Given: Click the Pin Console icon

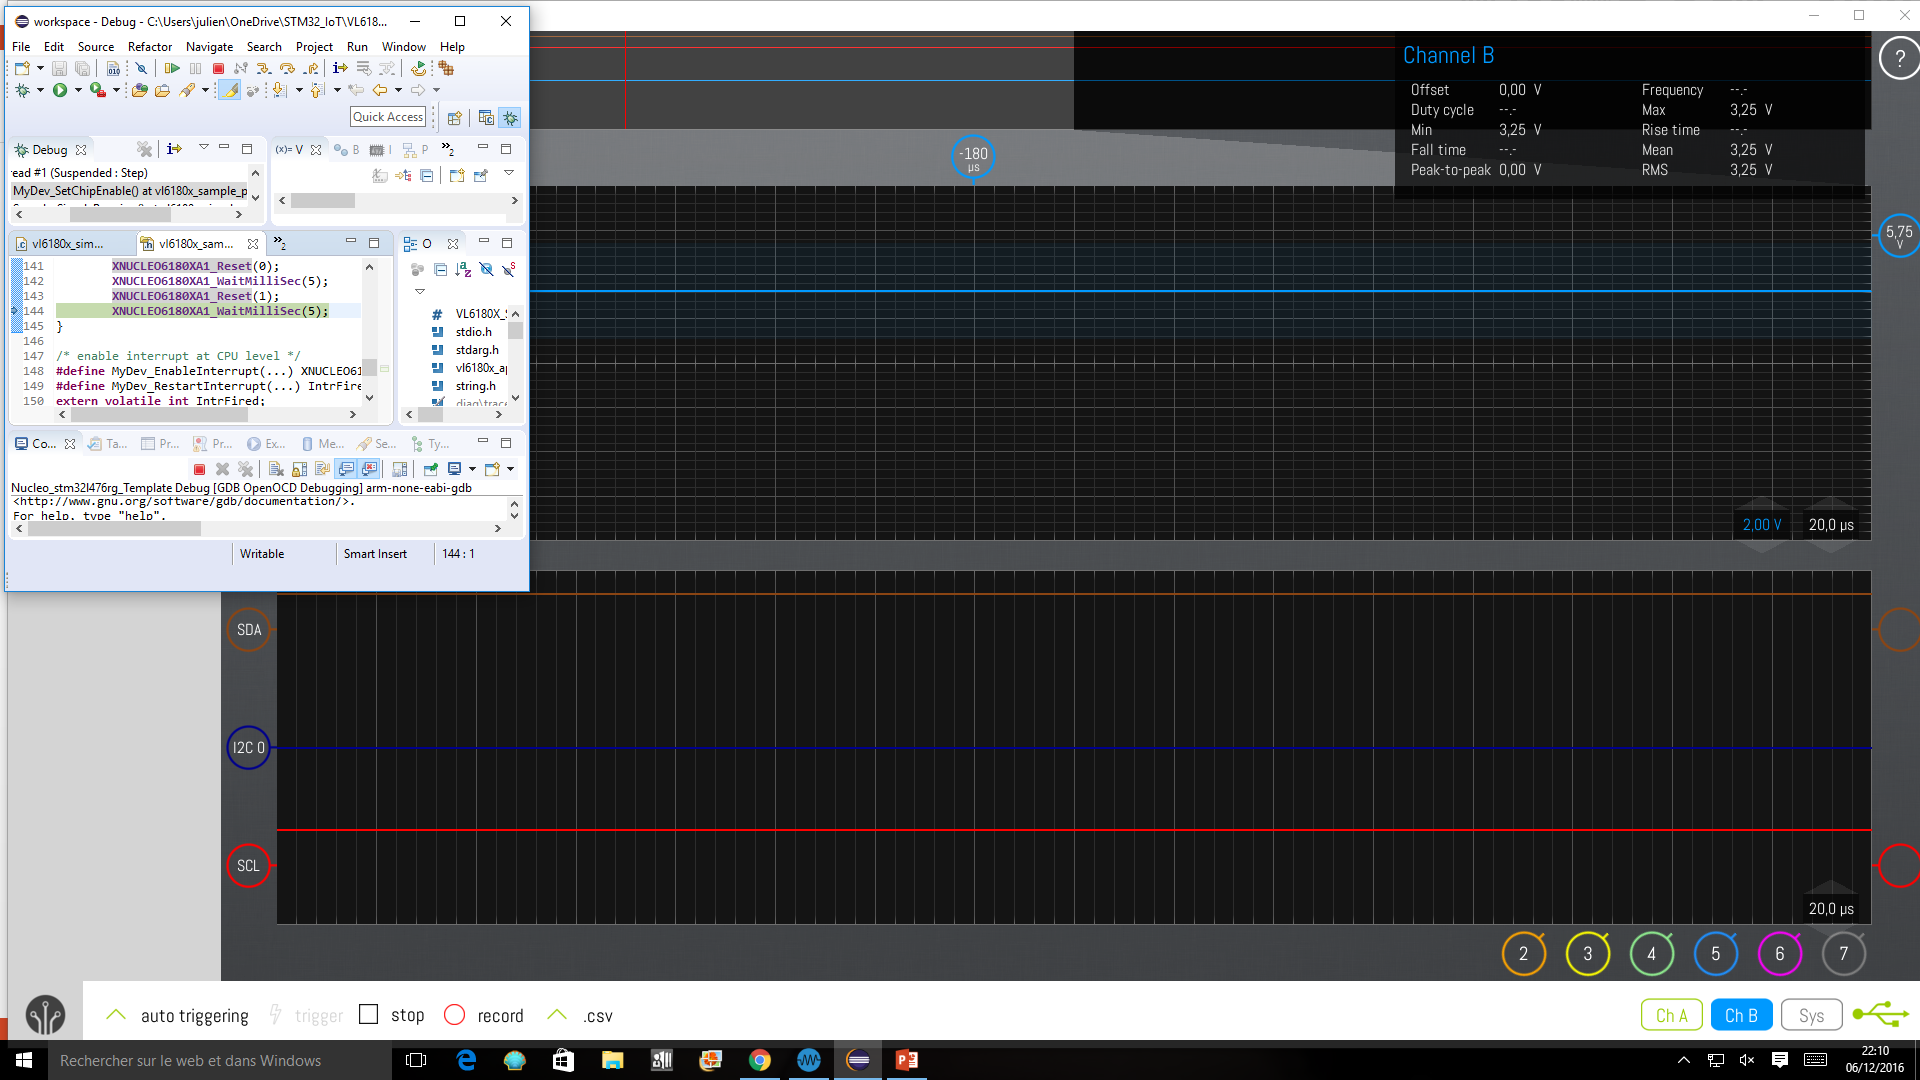Looking at the screenshot, I should coord(430,469).
